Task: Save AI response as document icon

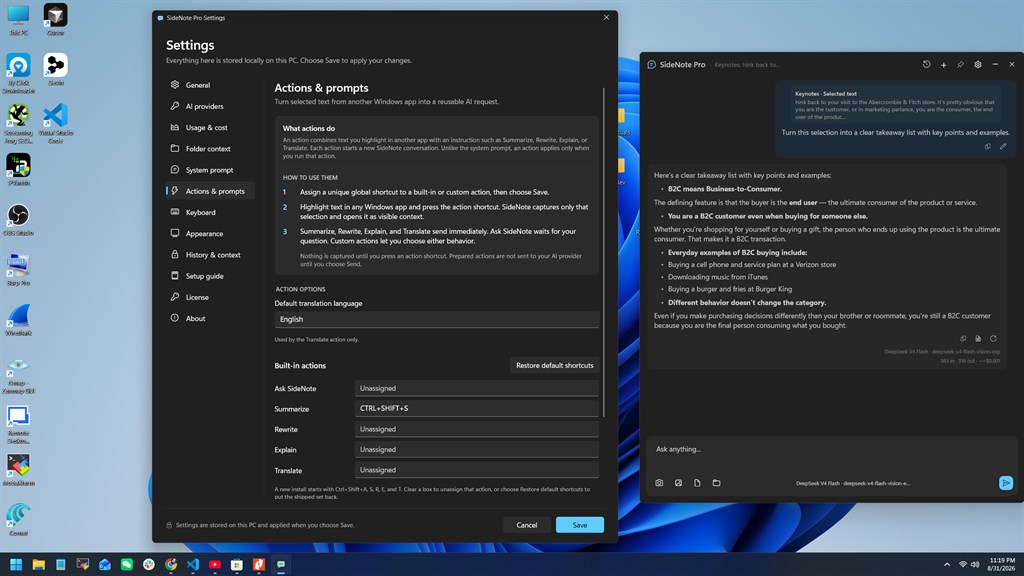Action: click(x=978, y=338)
